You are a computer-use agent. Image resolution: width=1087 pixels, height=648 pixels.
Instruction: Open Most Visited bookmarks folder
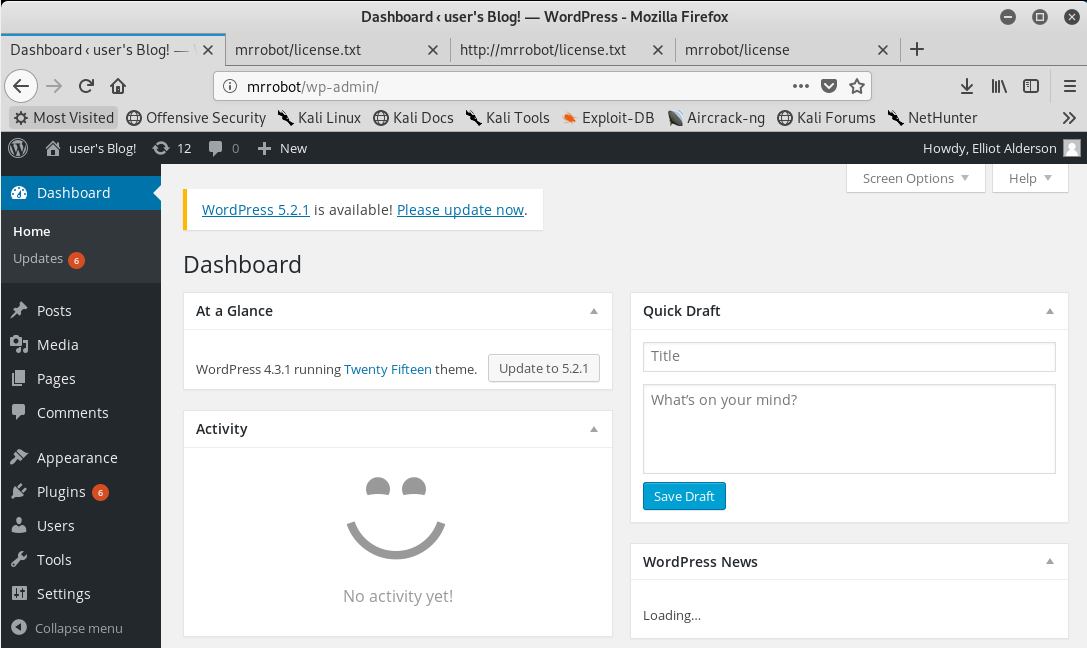pyautogui.click(x=64, y=118)
